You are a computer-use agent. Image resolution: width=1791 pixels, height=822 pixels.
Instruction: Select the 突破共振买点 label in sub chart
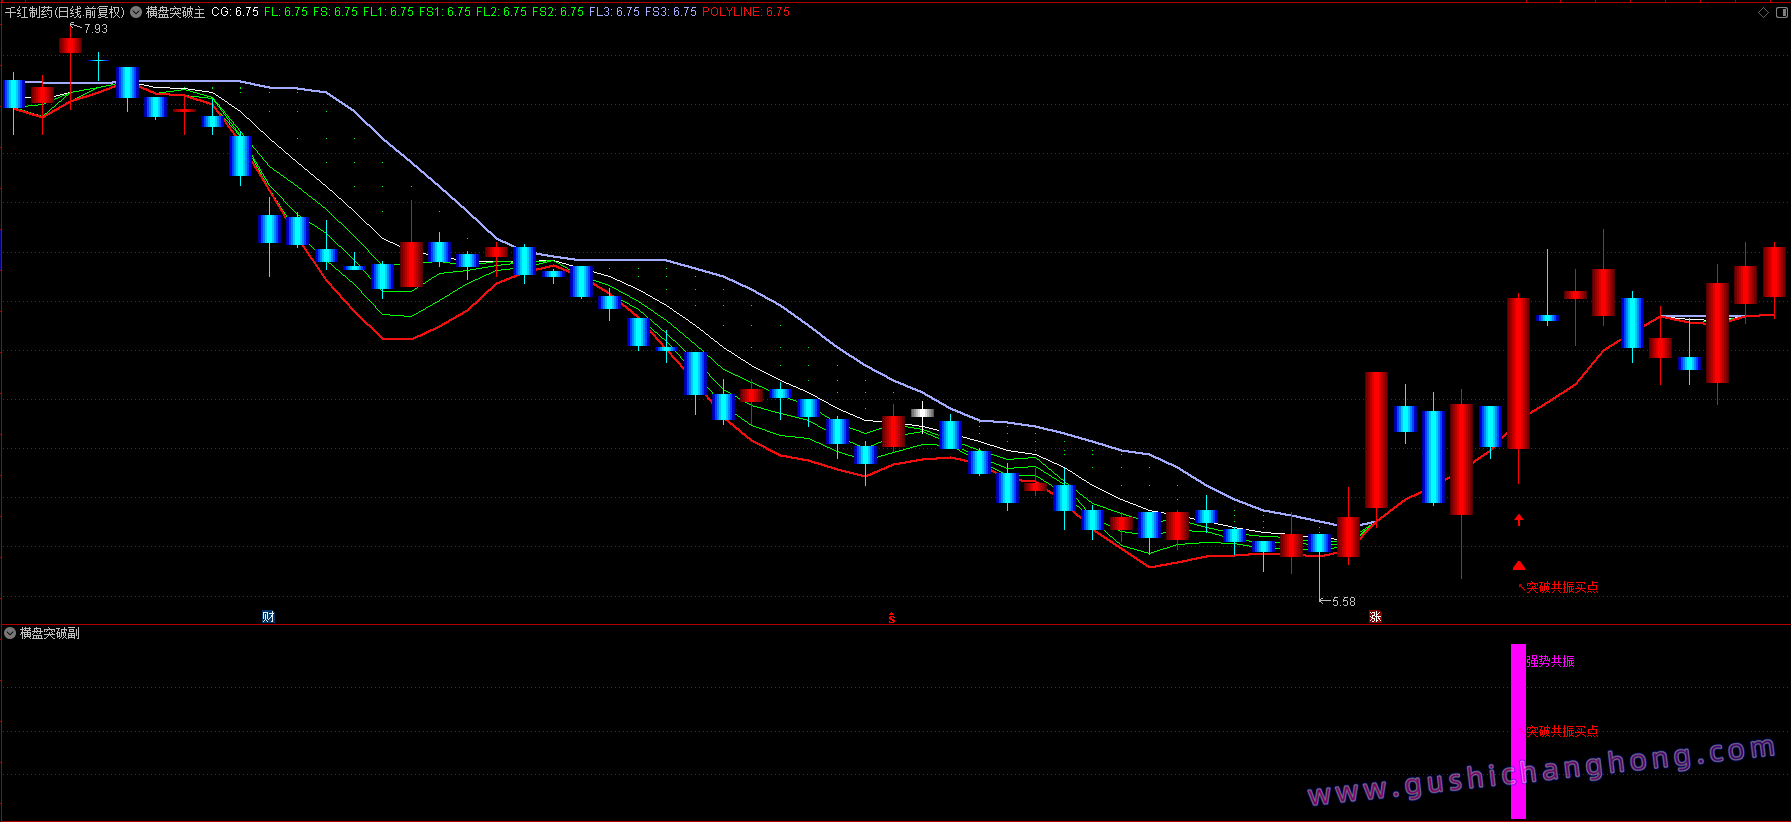[x=1562, y=732]
